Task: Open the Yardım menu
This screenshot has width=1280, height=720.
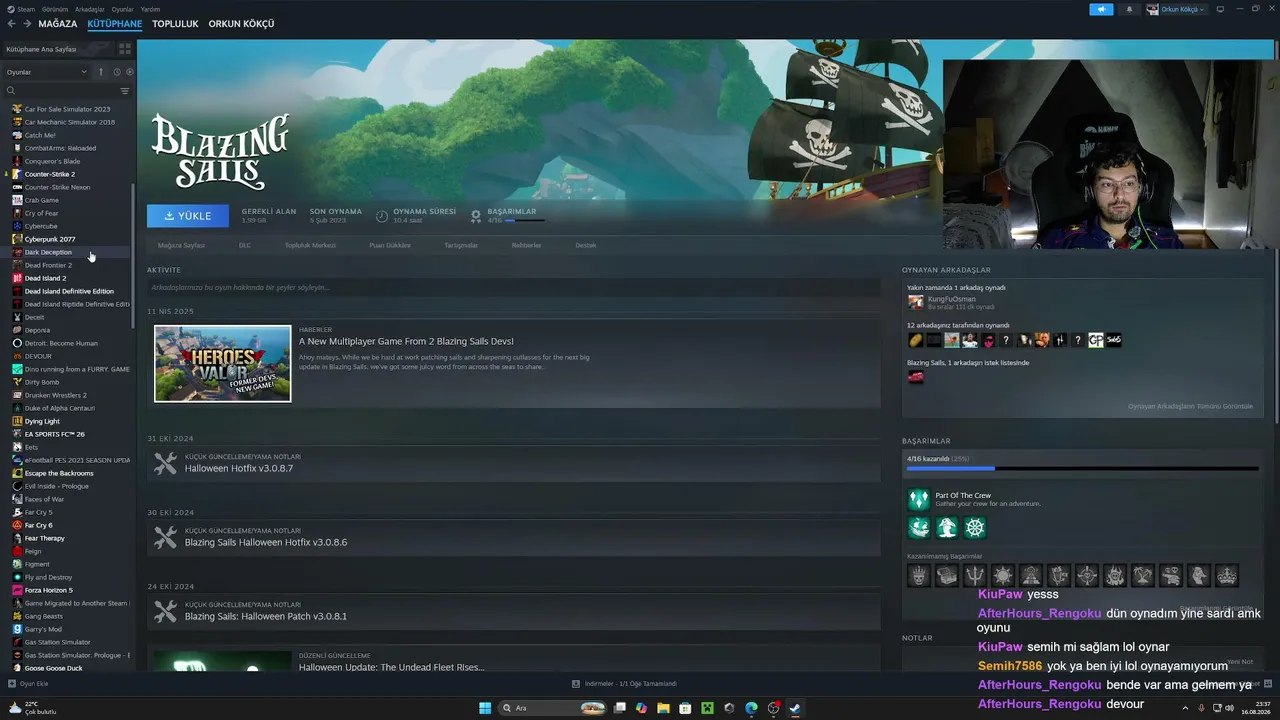Action: click(x=150, y=9)
